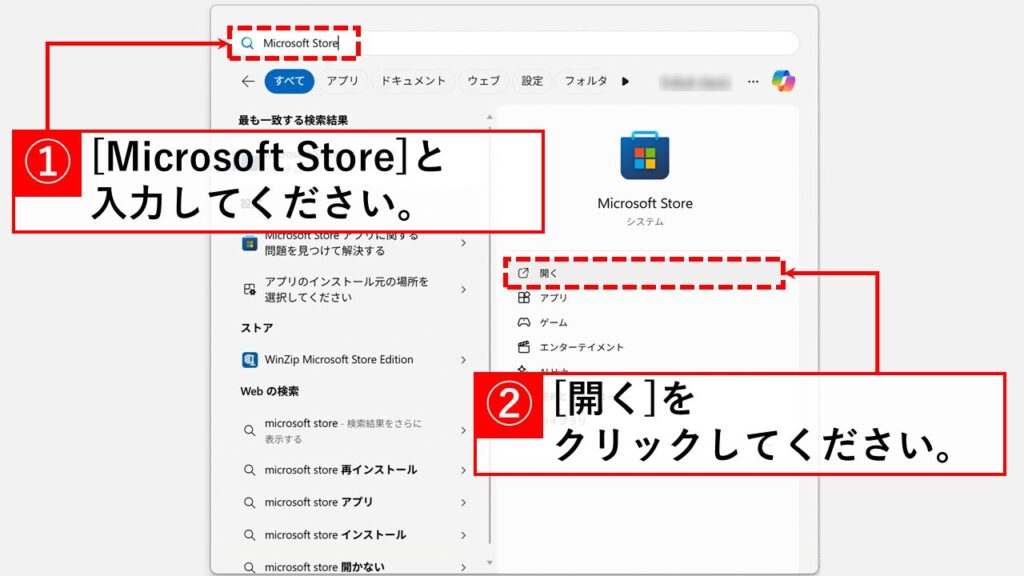
Task: Expand chevron for アプリのインストール元 result
Action: pyautogui.click(x=464, y=289)
